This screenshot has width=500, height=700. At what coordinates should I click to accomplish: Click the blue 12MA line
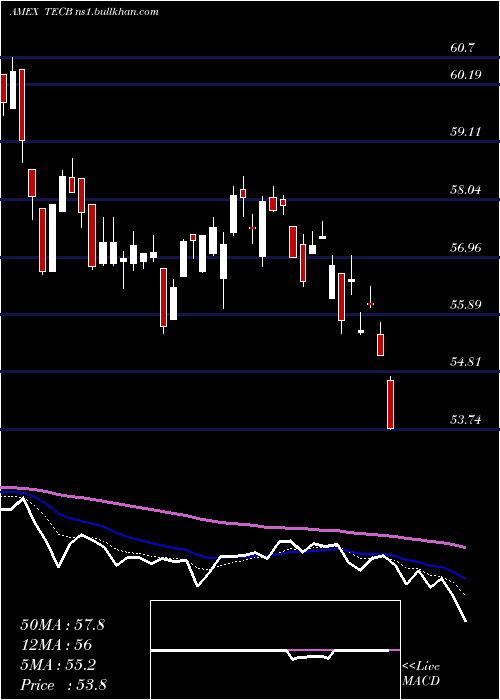click(232, 556)
